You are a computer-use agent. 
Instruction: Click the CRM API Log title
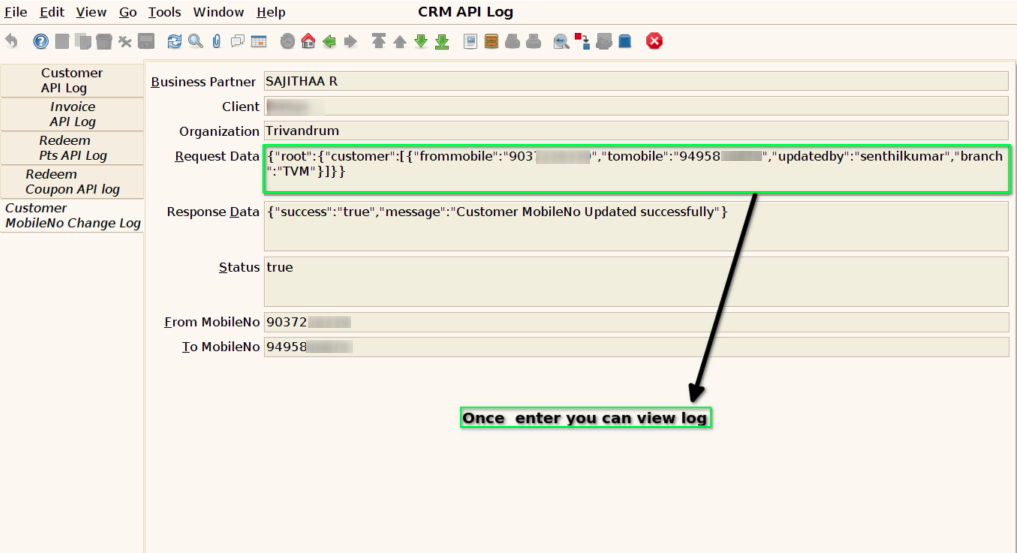click(x=465, y=12)
